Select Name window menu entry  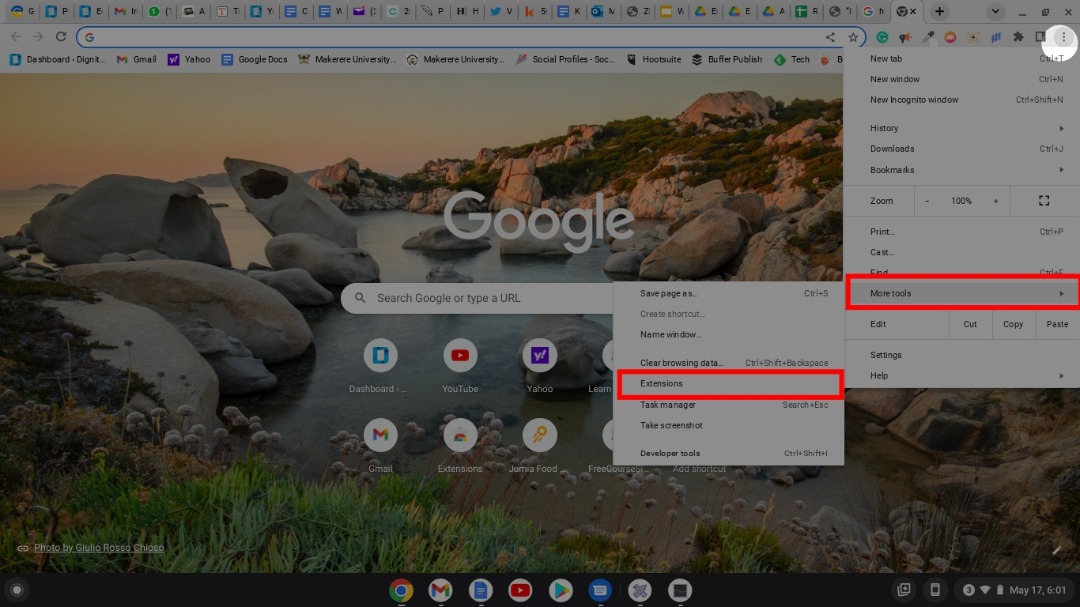click(x=729, y=335)
